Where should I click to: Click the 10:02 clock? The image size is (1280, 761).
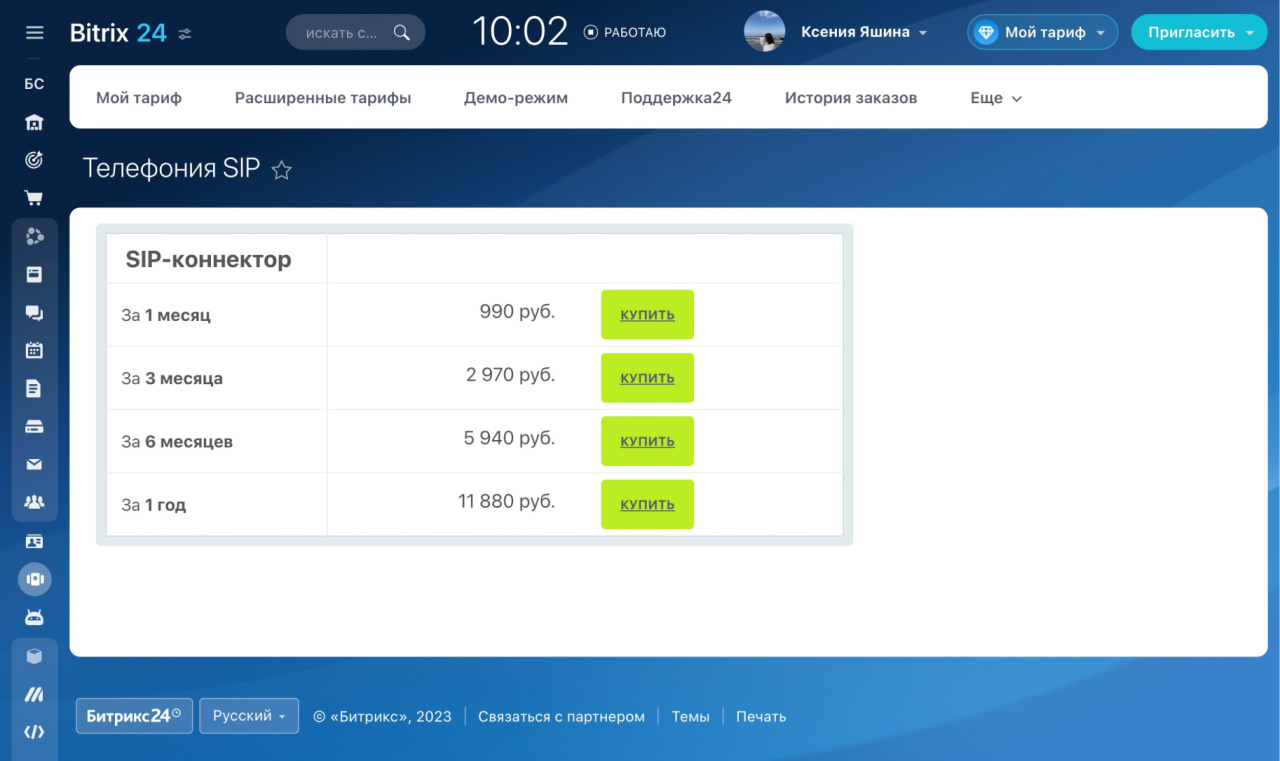pyautogui.click(x=520, y=32)
